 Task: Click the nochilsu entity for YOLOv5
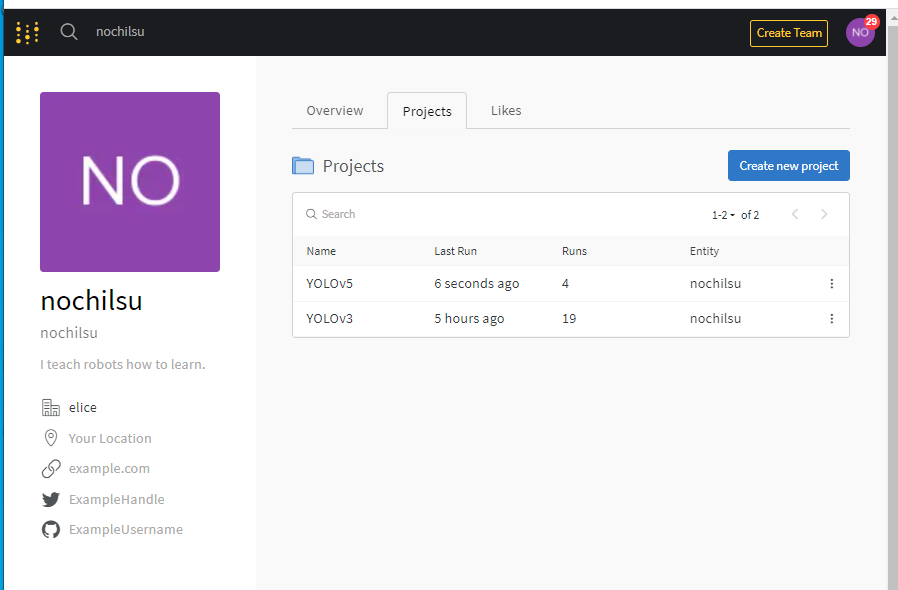click(715, 284)
